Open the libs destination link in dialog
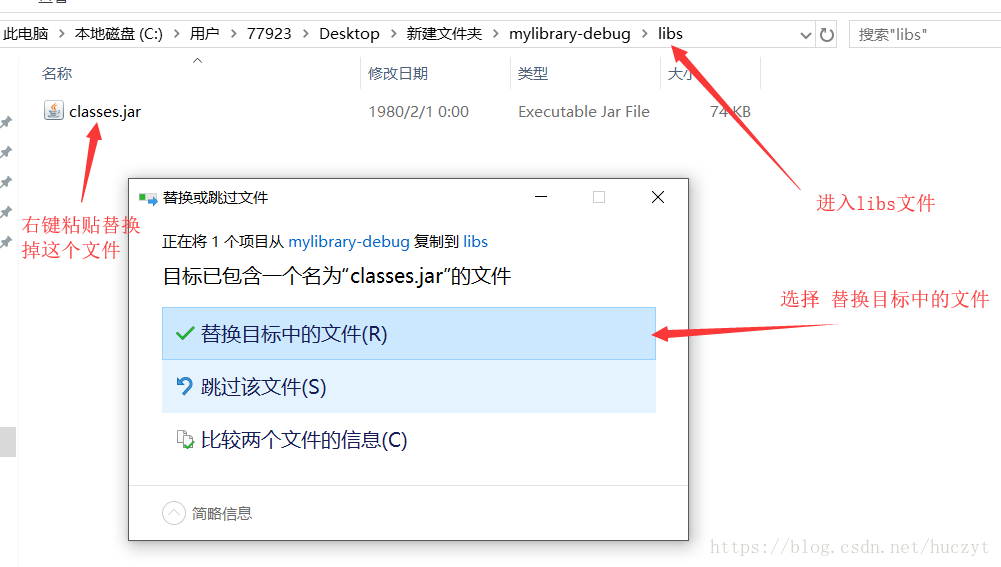Screen dimensions: 1001x567 476,241
